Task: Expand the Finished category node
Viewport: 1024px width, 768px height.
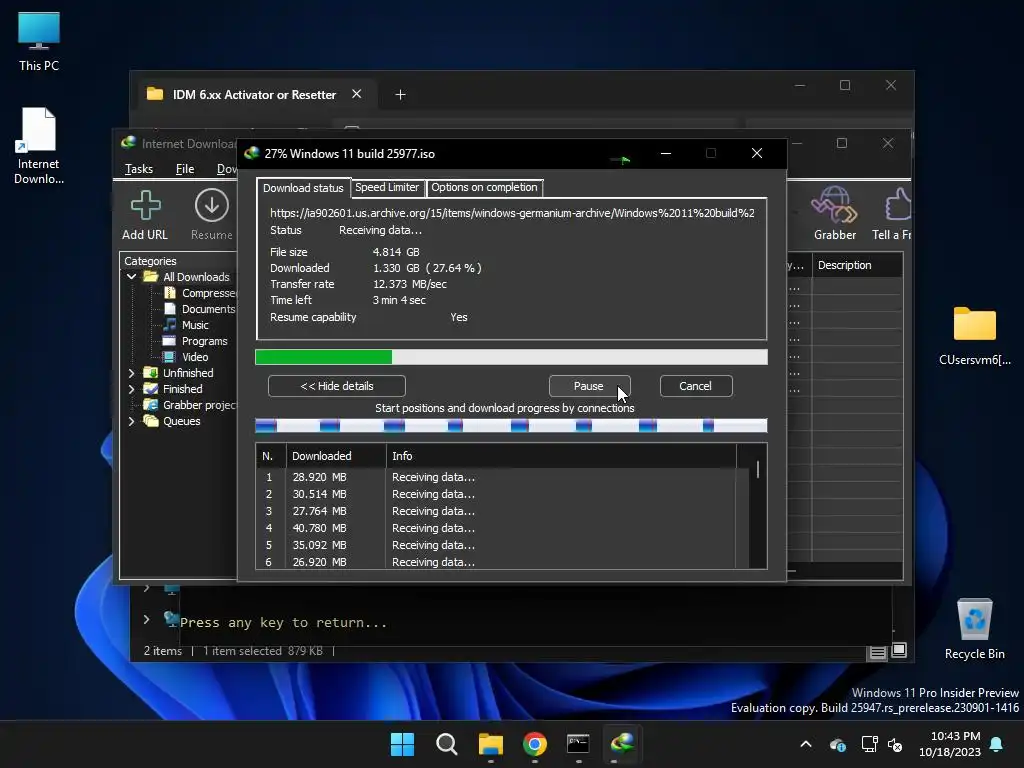Action: [132, 389]
